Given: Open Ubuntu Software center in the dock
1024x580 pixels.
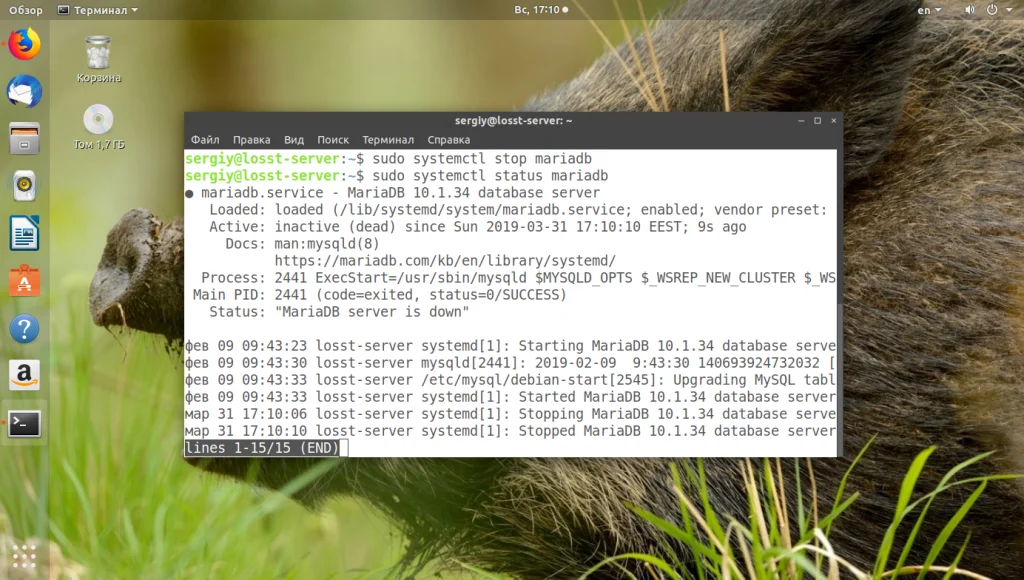Looking at the screenshot, I should click(24, 281).
